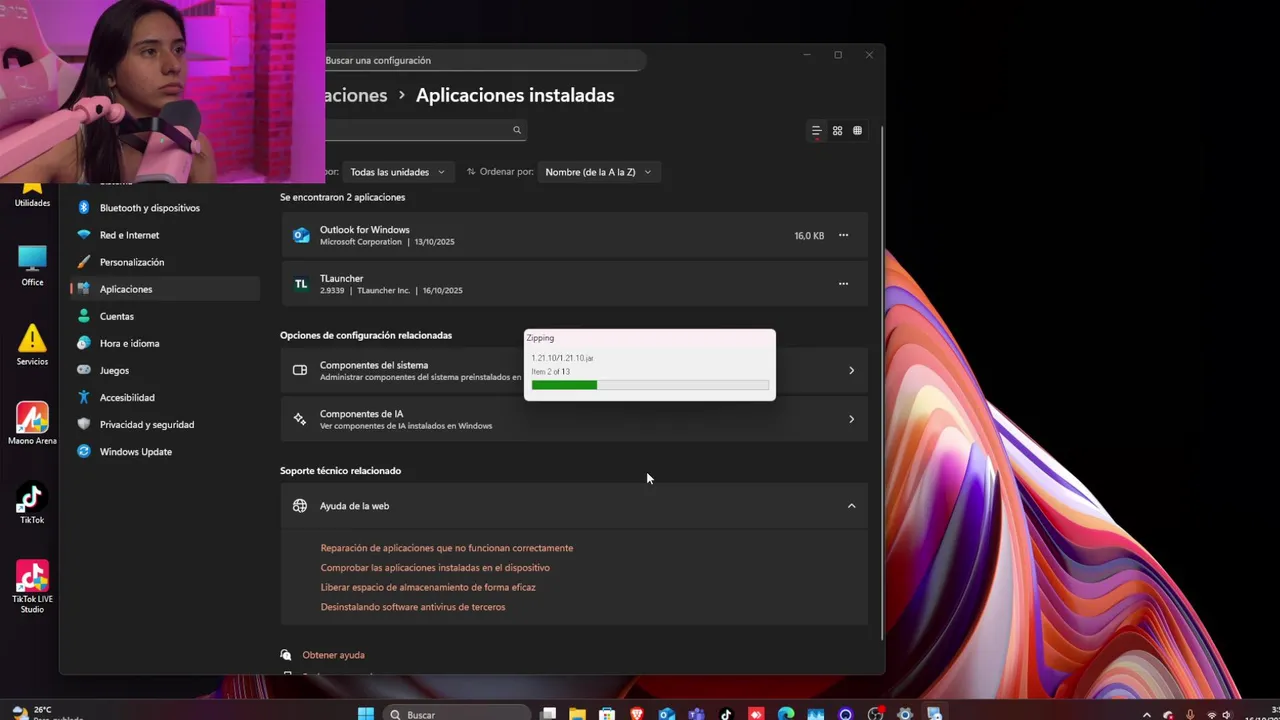Open Brave browser from the taskbar
Image resolution: width=1280 pixels, height=720 pixels.
click(637, 714)
